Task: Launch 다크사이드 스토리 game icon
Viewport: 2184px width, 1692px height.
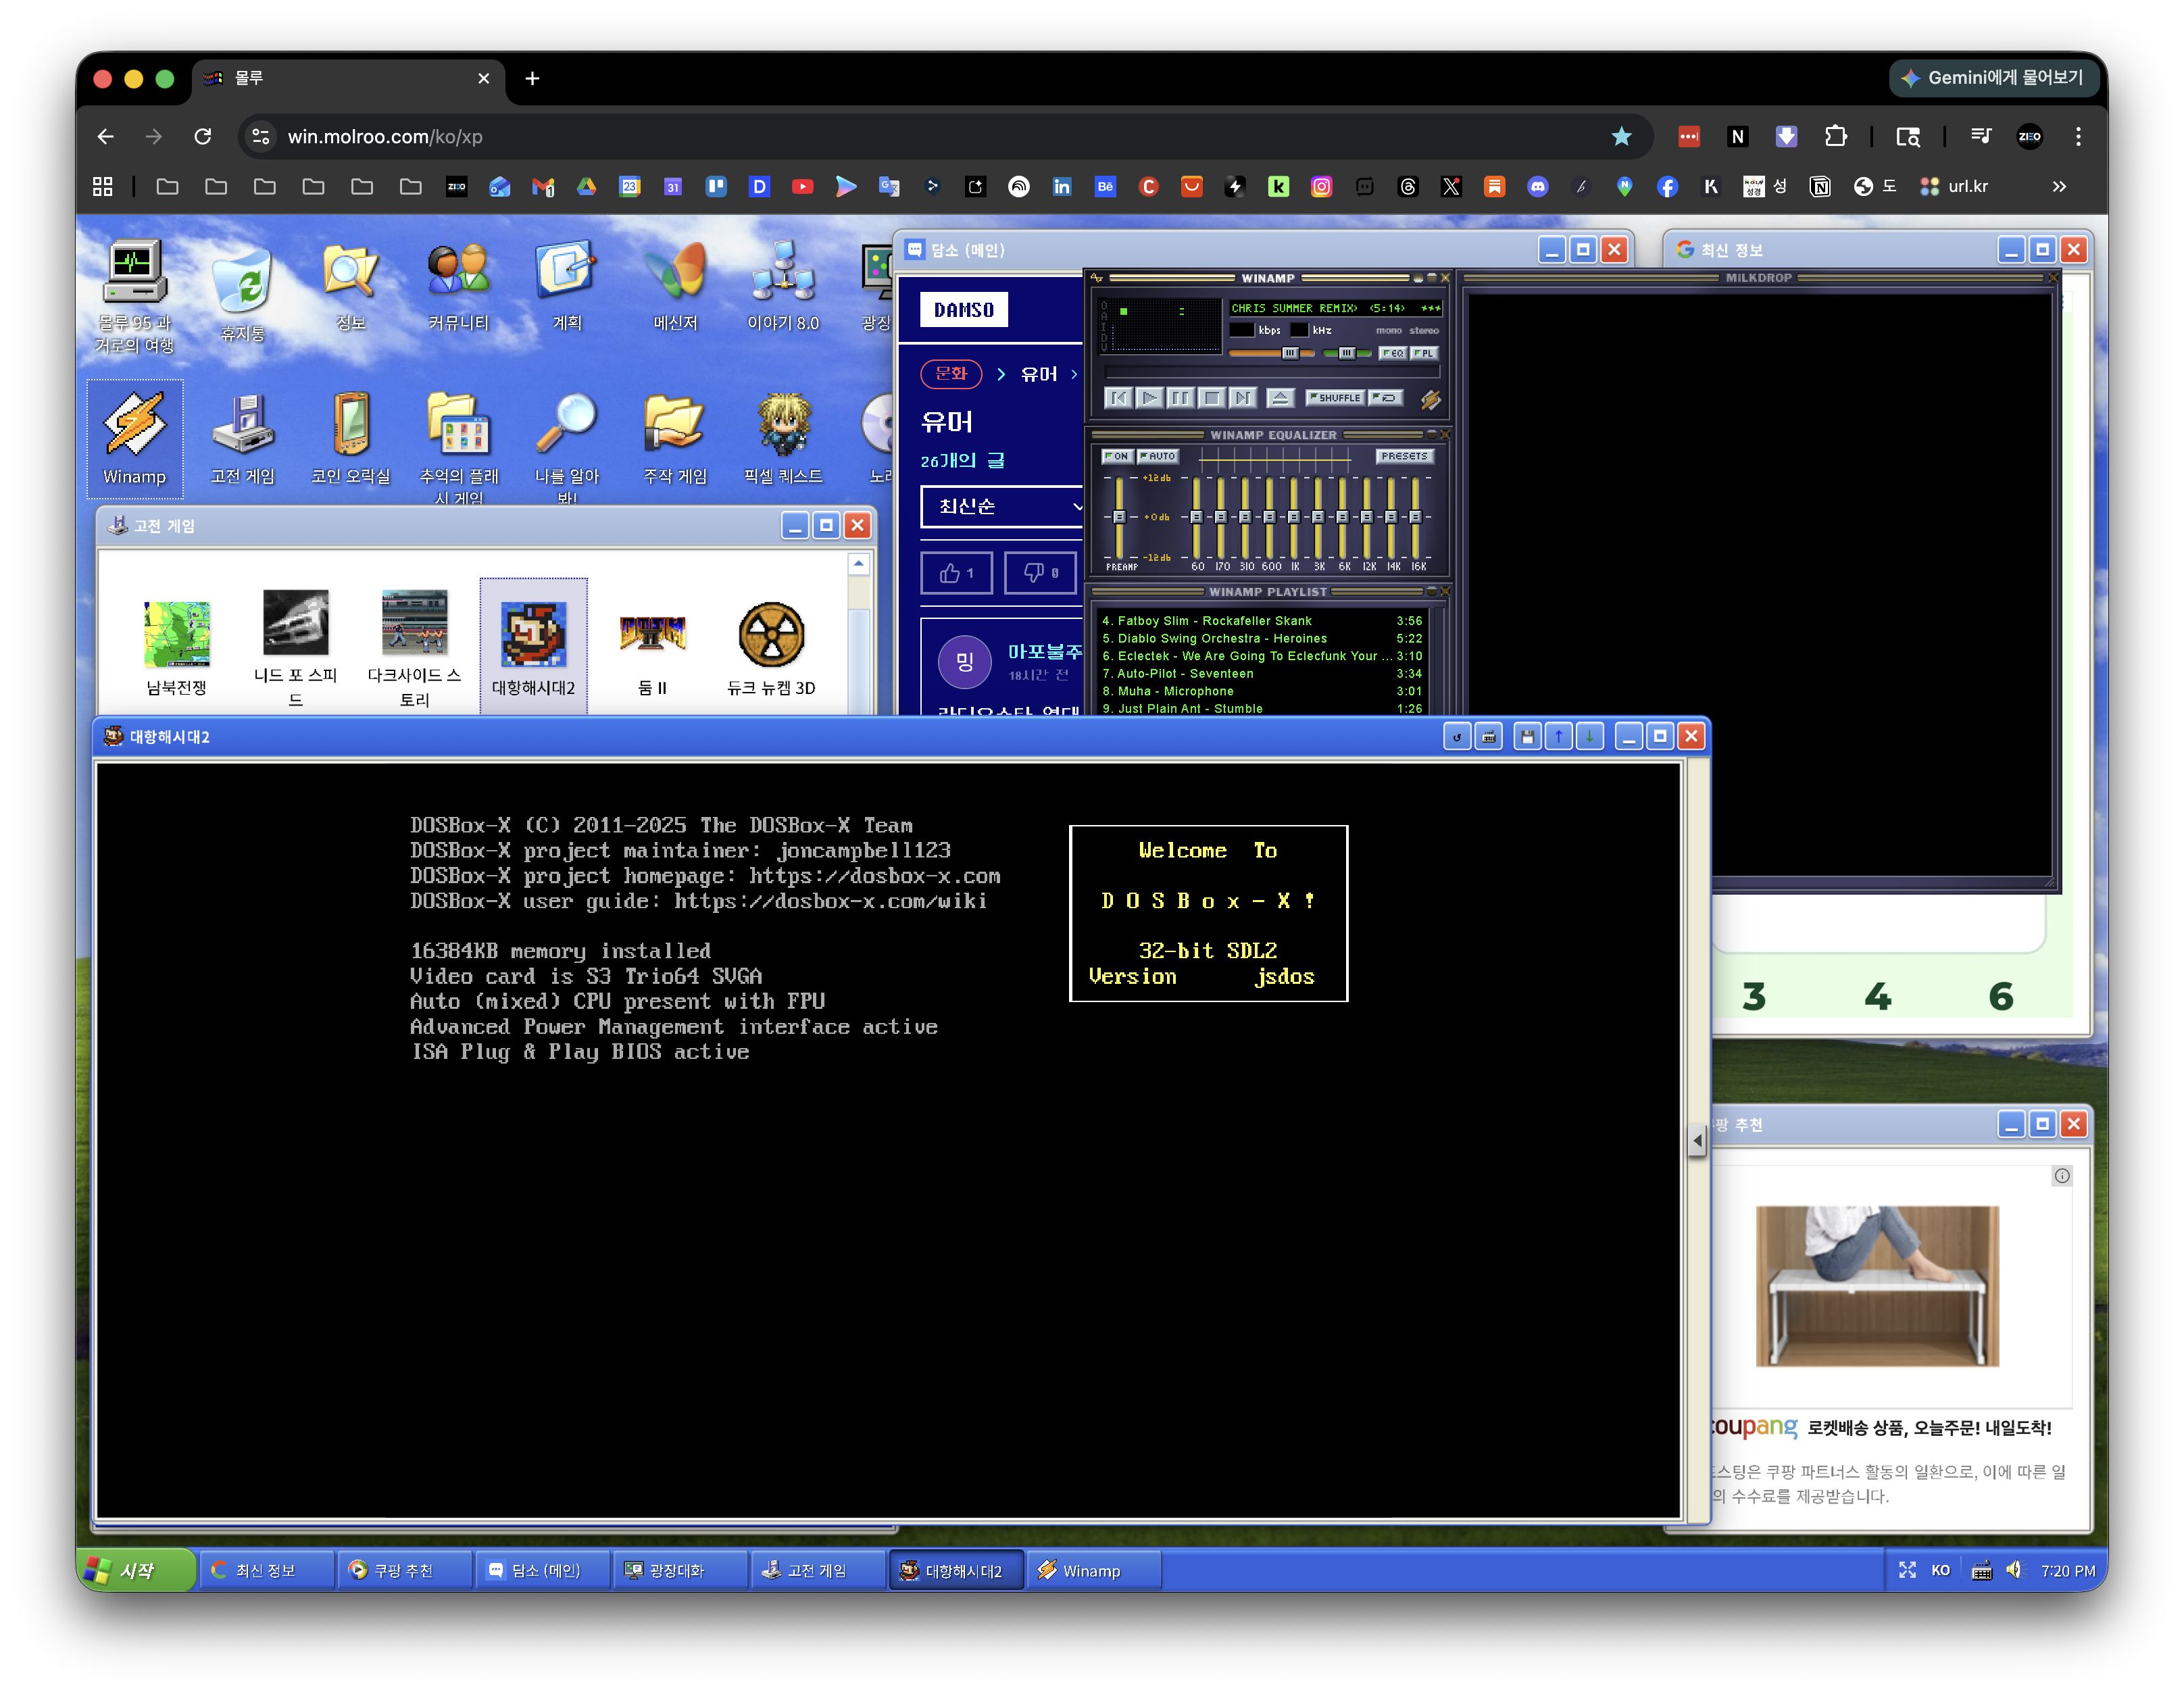Action: coord(414,648)
